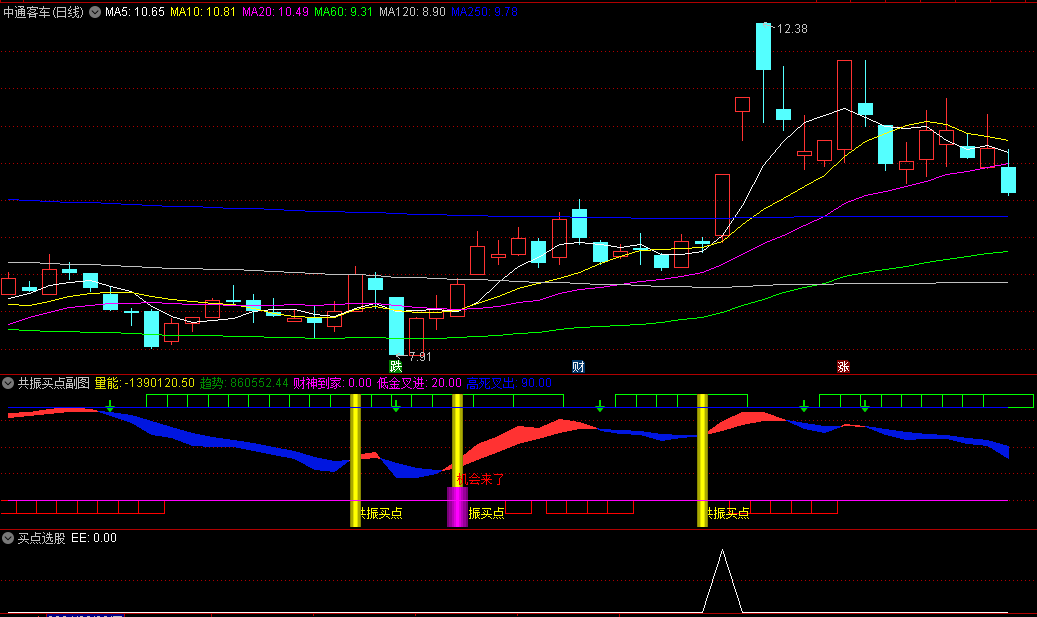This screenshot has width=1037, height=617.
Task: Click the red 涨 marker icon
Action: 843,367
